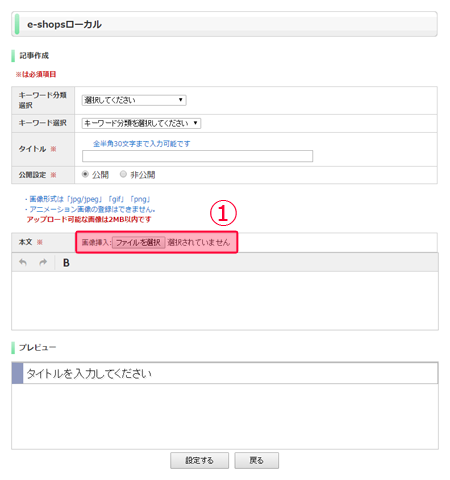Click the undo arrow in editor toolbar
Viewport: 450px width, 480px height.
(x=23, y=262)
